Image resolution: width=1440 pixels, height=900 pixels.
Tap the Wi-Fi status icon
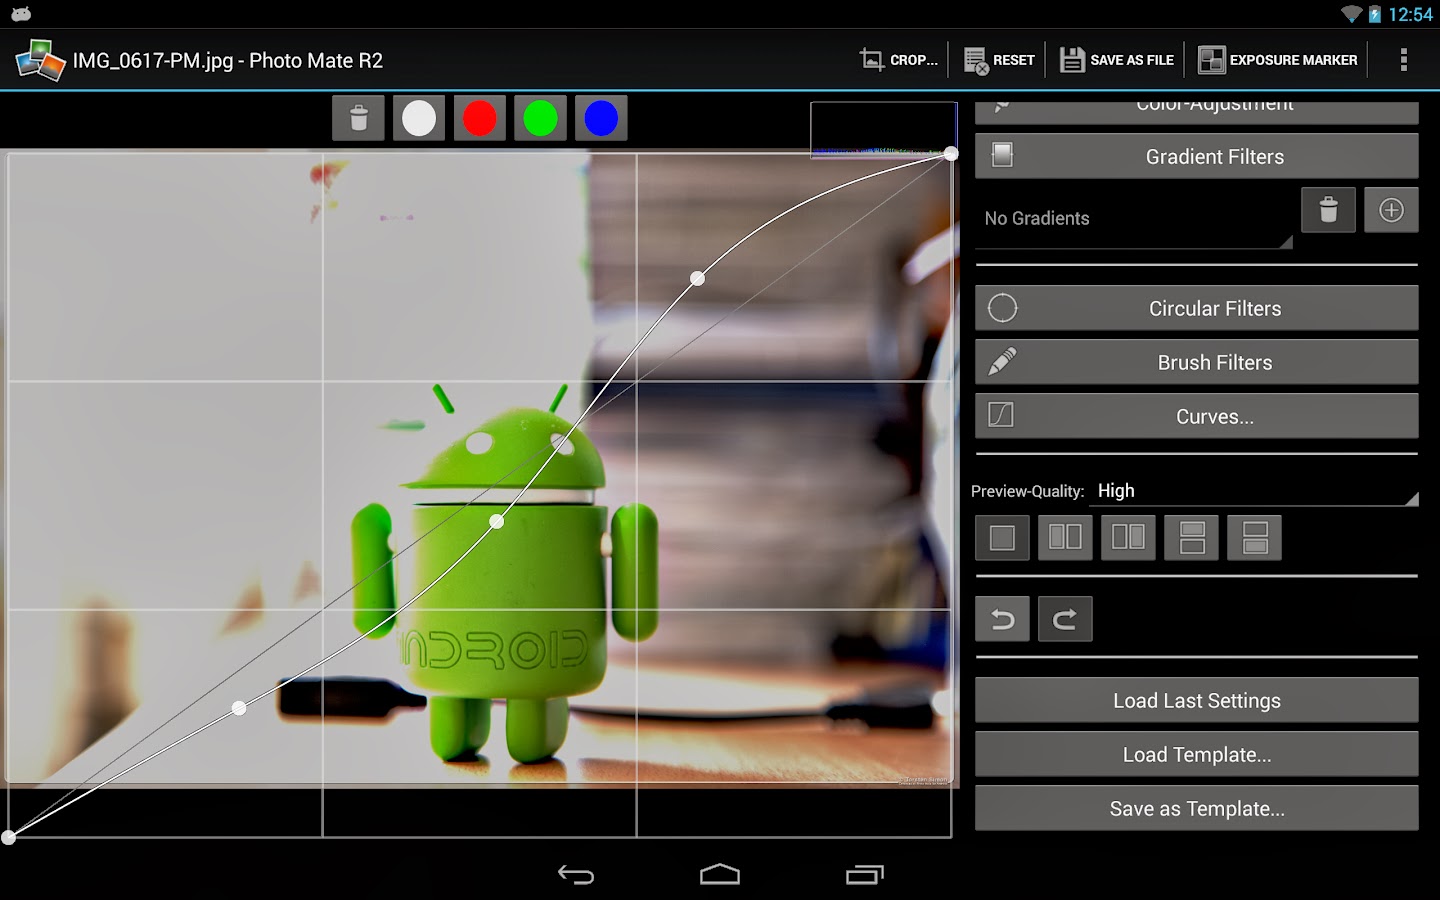click(1352, 14)
